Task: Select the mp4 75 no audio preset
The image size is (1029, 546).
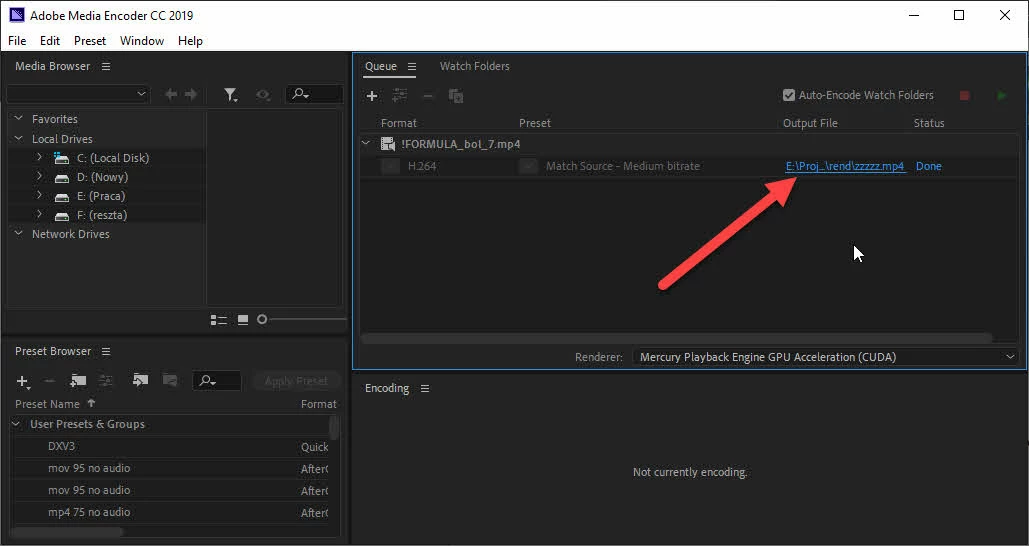Action: [x=89, y=513]
